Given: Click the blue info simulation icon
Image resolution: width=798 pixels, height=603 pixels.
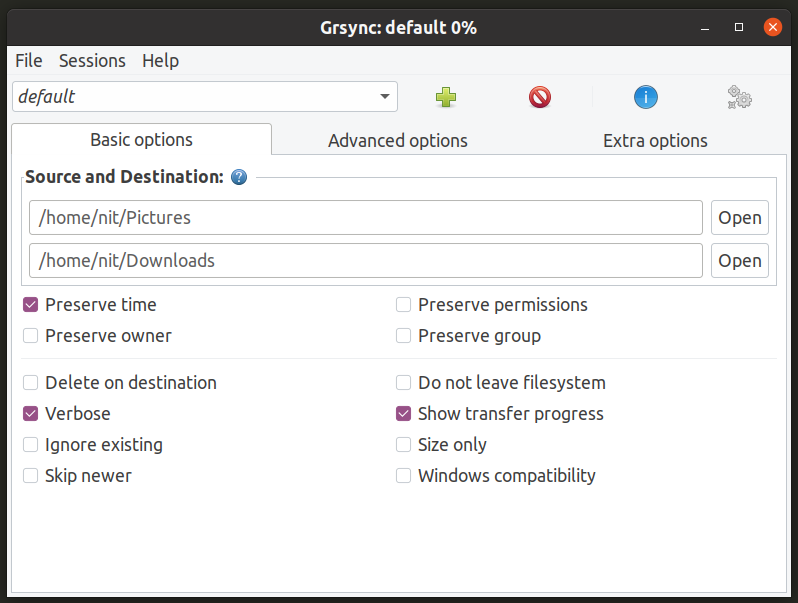Looking at the screenshot, I should click(646, 97).
